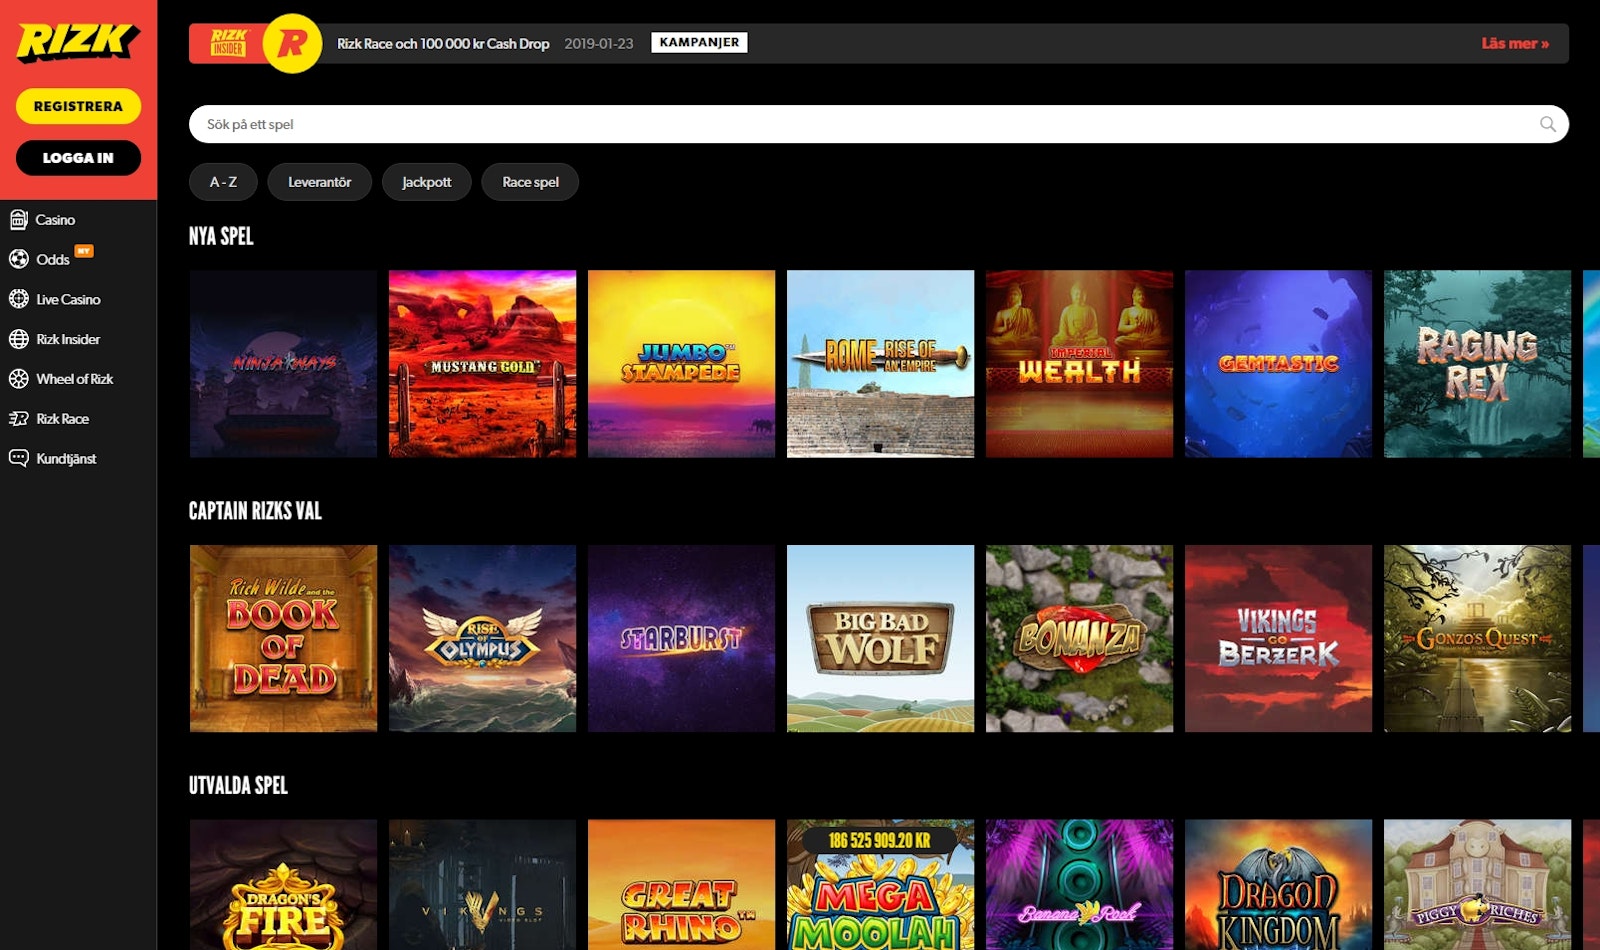
Task: Open the Kampanjer page
Action: [699, 43]
